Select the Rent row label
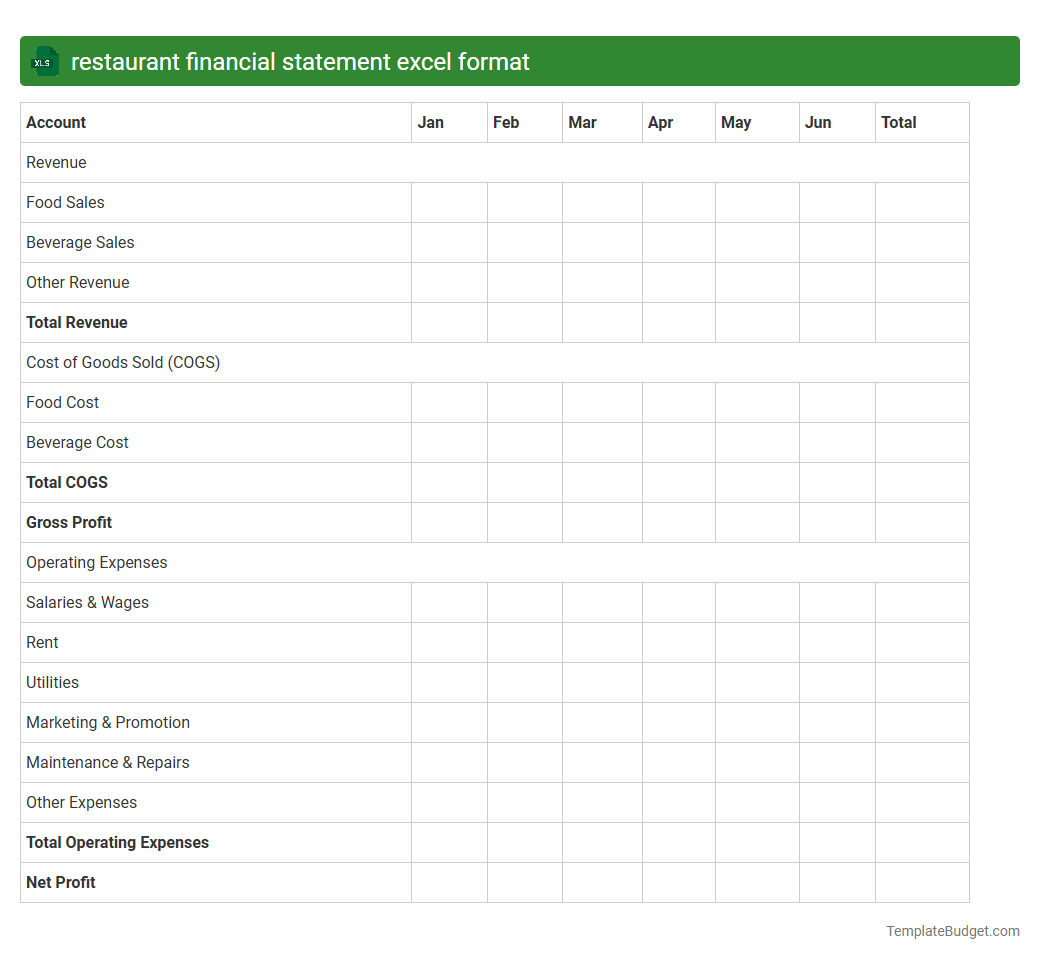1040x960 pixels. [42, 642]
